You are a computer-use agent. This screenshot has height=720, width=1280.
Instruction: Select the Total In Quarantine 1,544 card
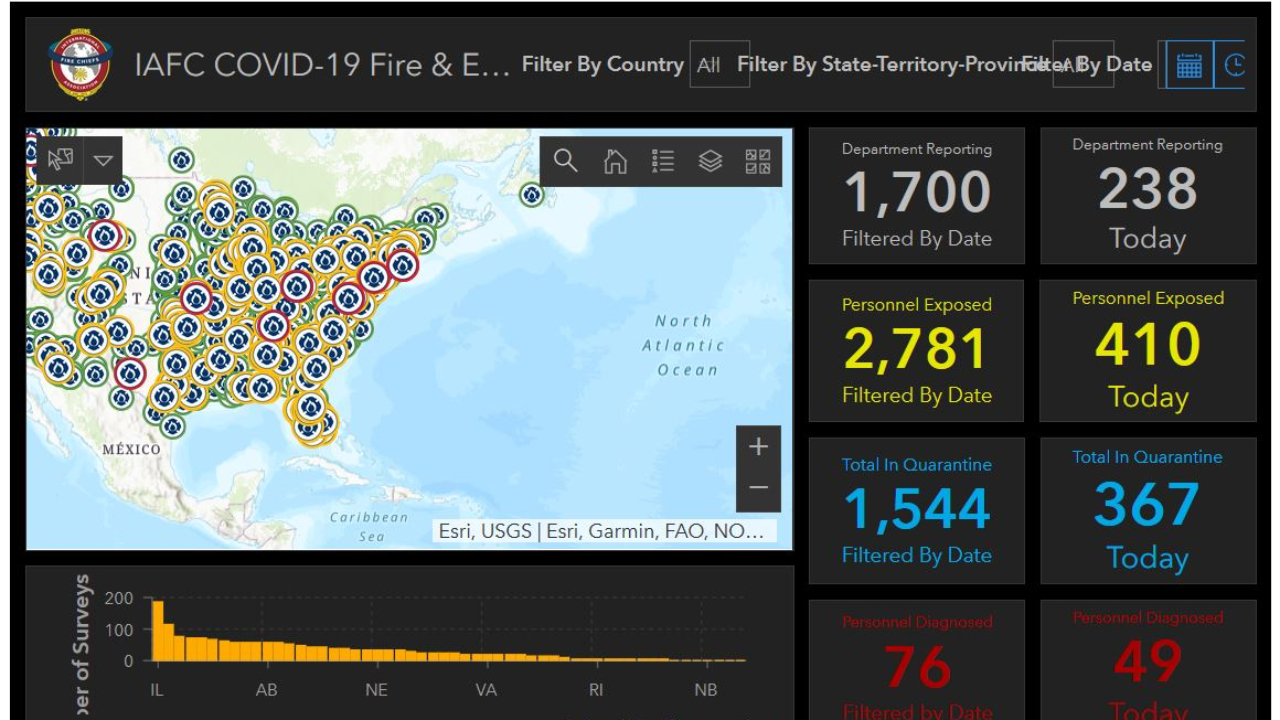pos(916,510)
